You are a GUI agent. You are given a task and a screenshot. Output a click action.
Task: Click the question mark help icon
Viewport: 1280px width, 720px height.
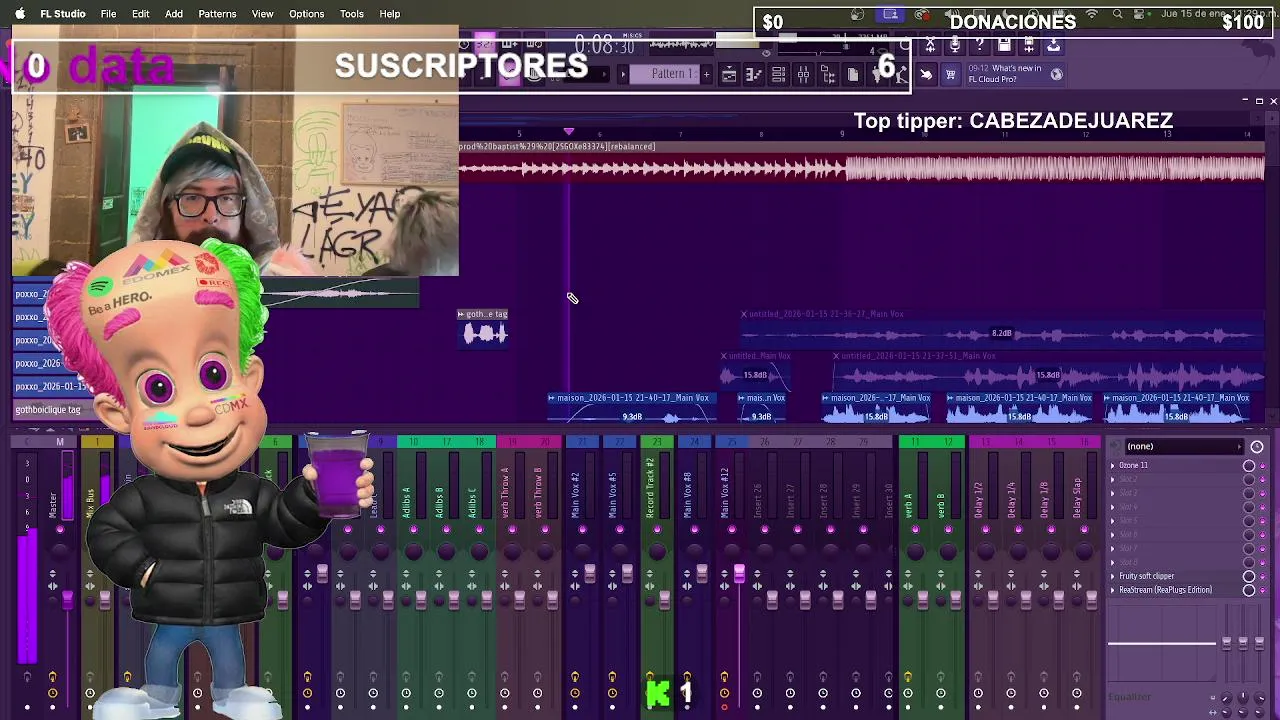(979, 45)
